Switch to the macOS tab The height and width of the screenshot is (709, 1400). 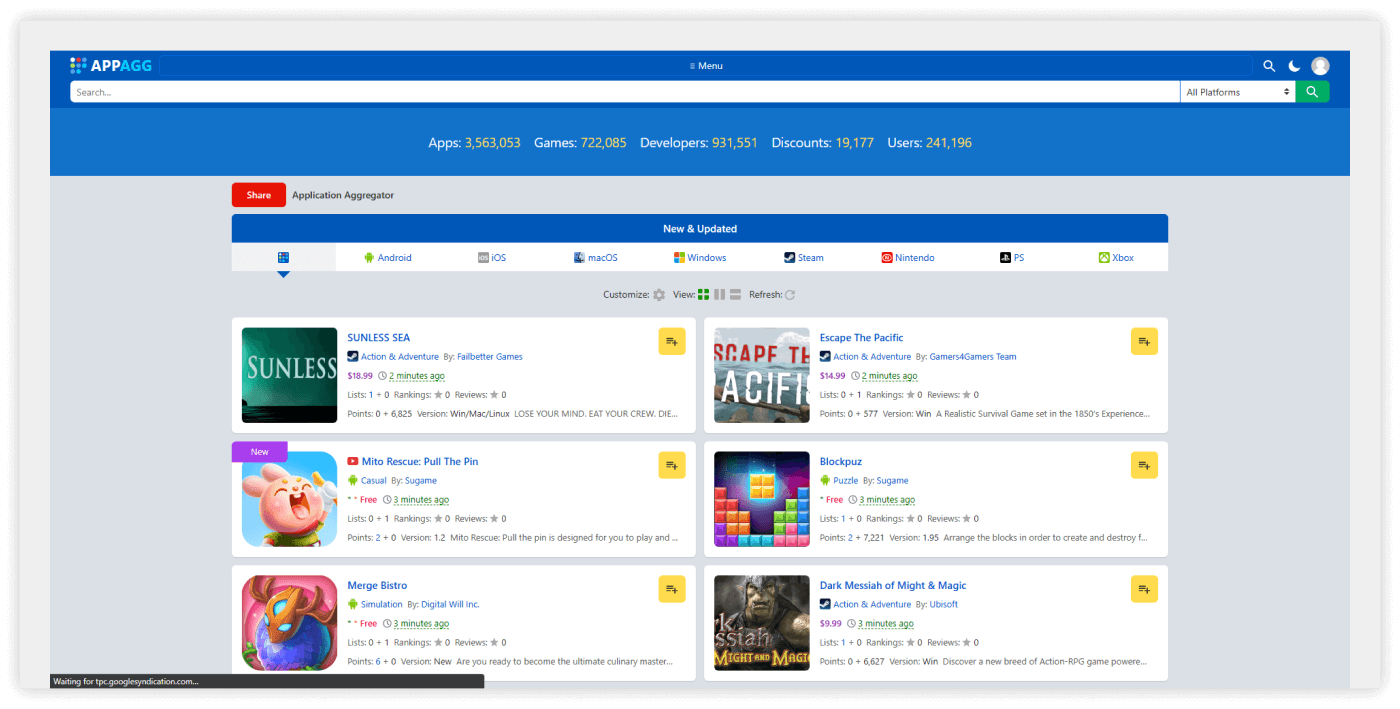pos(596,257)
